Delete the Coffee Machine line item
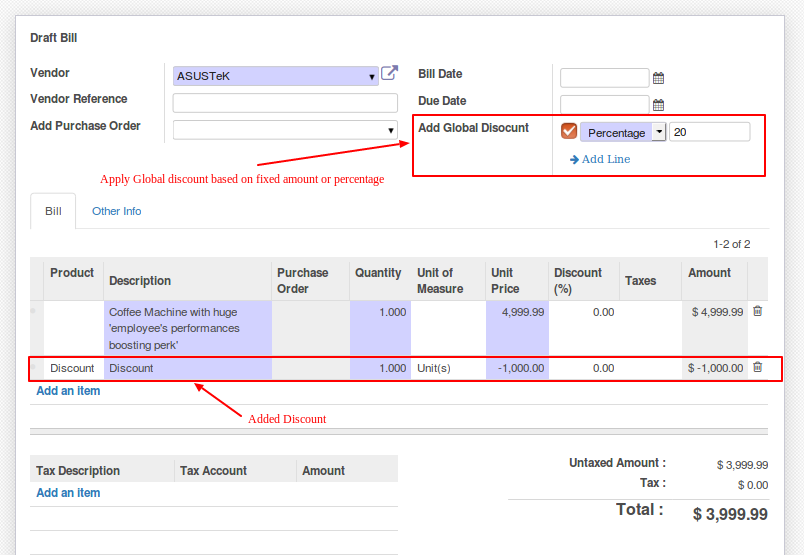Viewport: 804px width, 555px height. point(757,312)
